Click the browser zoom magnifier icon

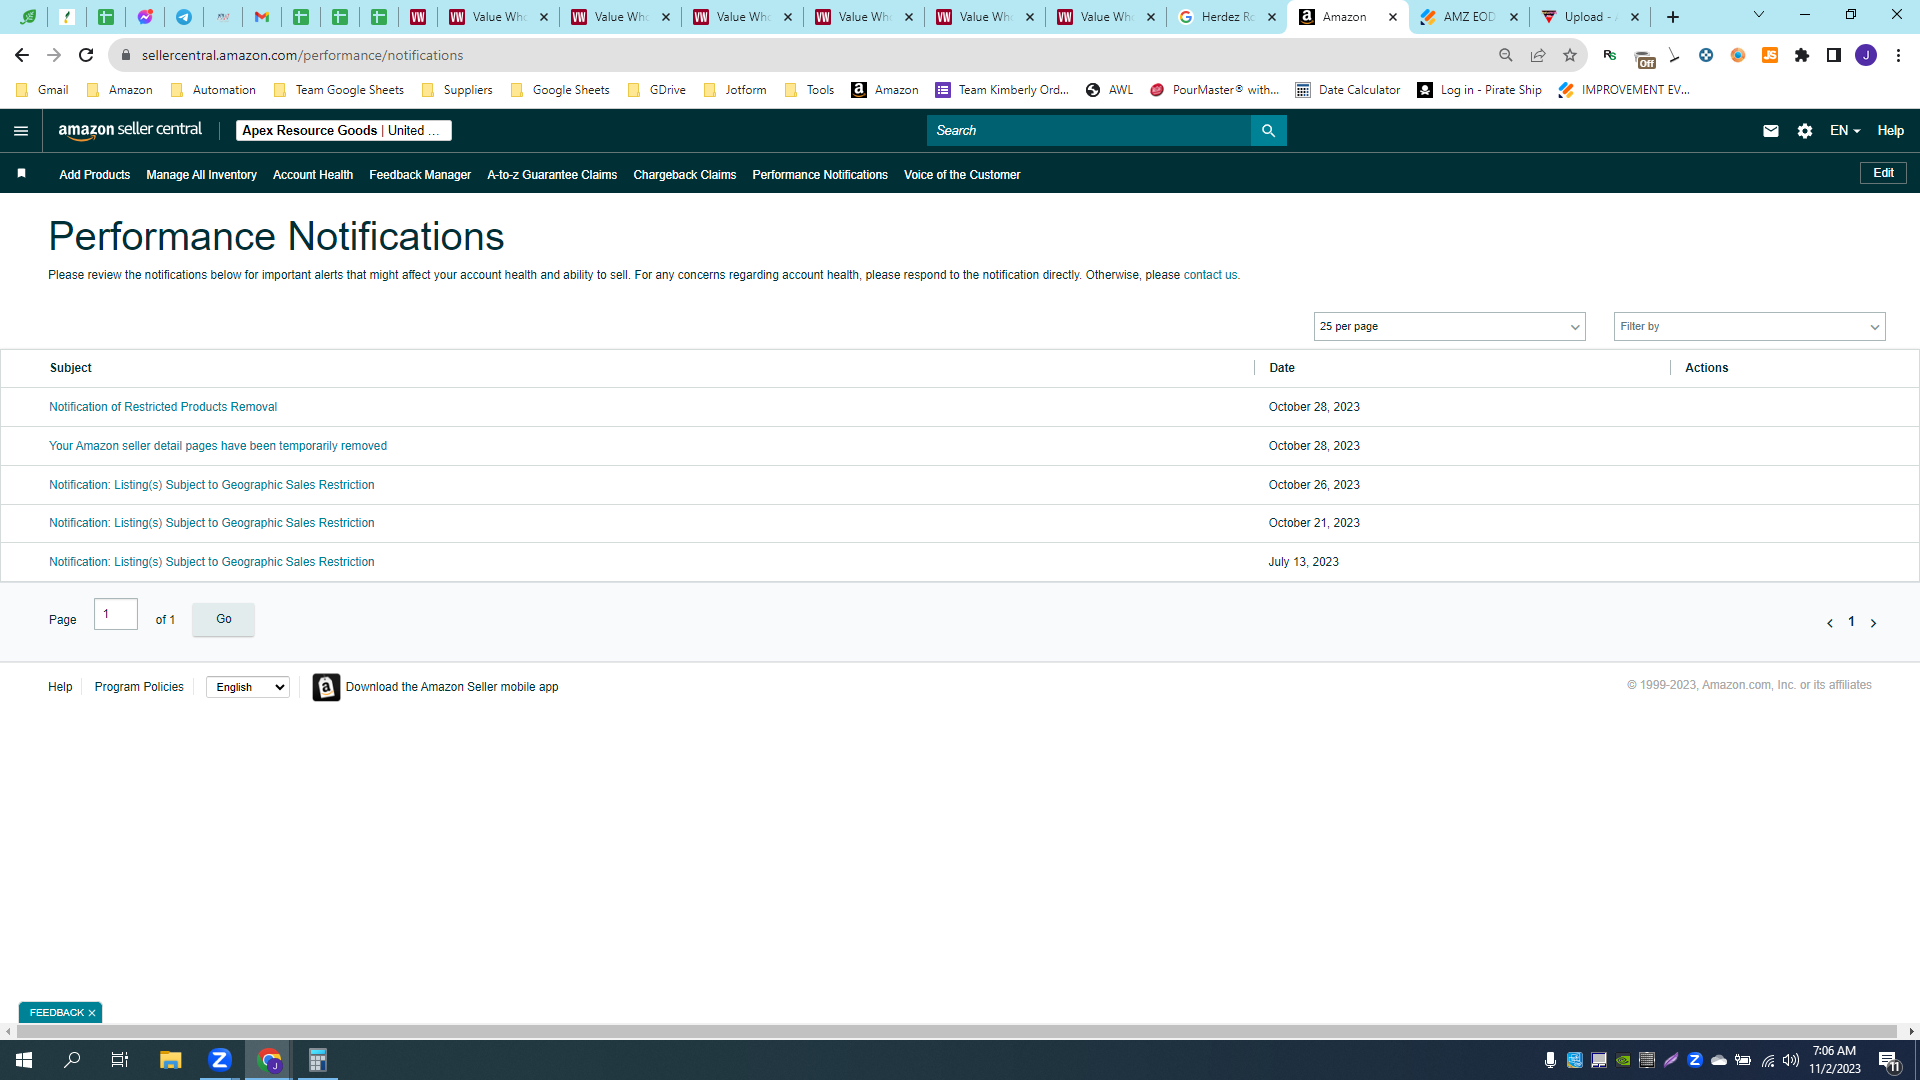[1506, 55]
